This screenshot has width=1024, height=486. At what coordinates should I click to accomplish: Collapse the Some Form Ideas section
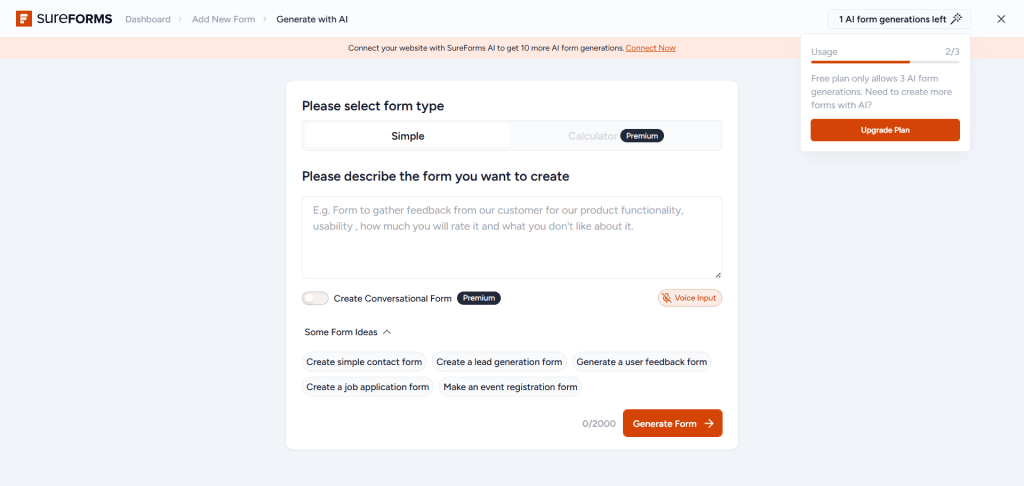(x=387, y=332)
